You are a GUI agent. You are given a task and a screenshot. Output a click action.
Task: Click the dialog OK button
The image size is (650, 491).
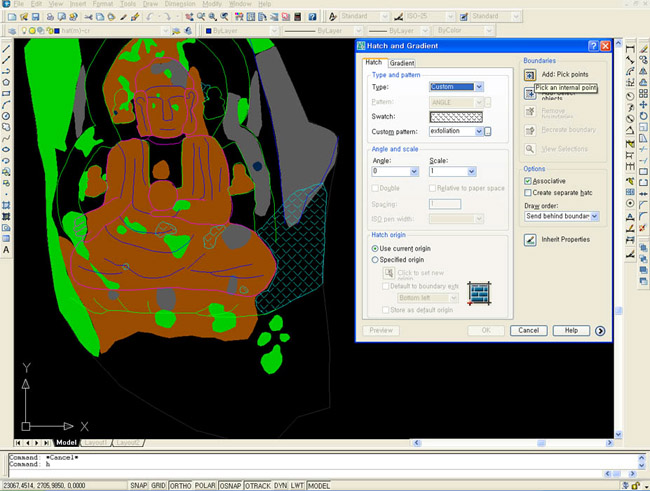pos(486,331)
